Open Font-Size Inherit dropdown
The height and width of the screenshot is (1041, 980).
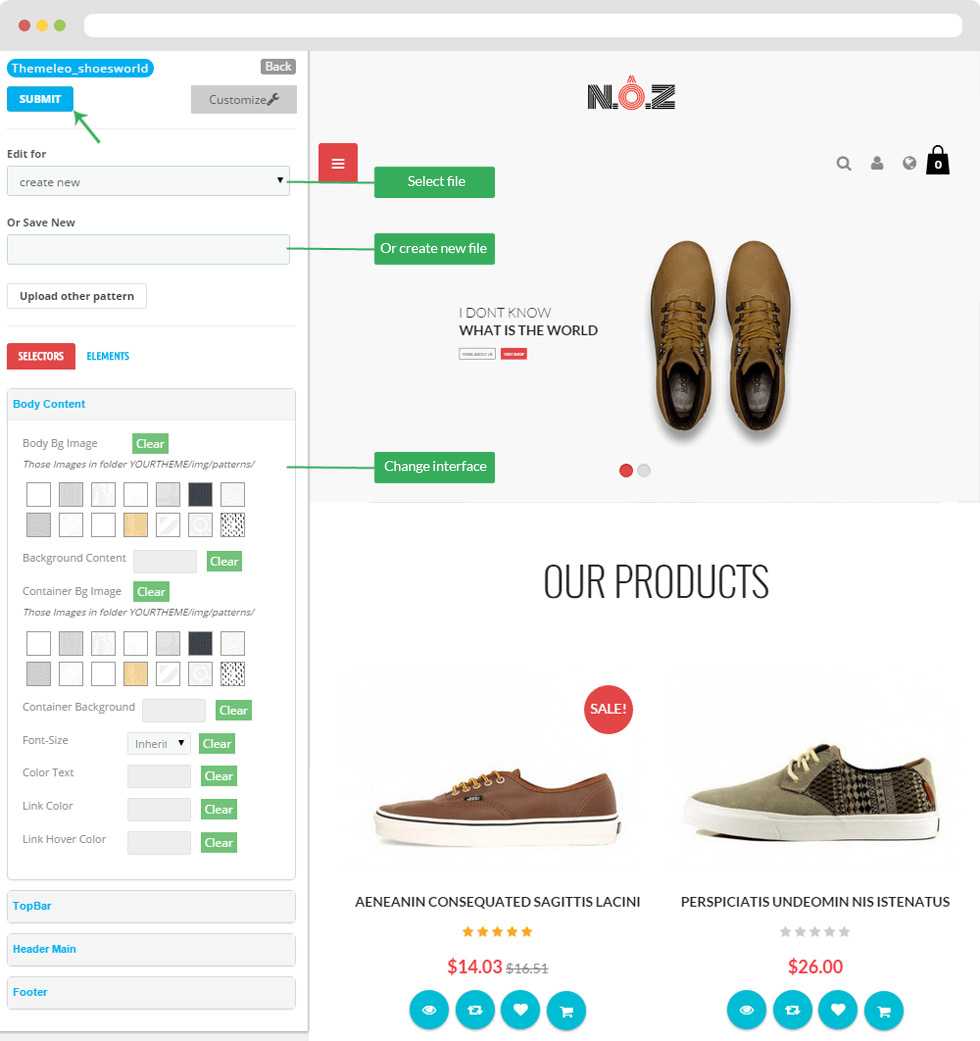pos(159,744)
